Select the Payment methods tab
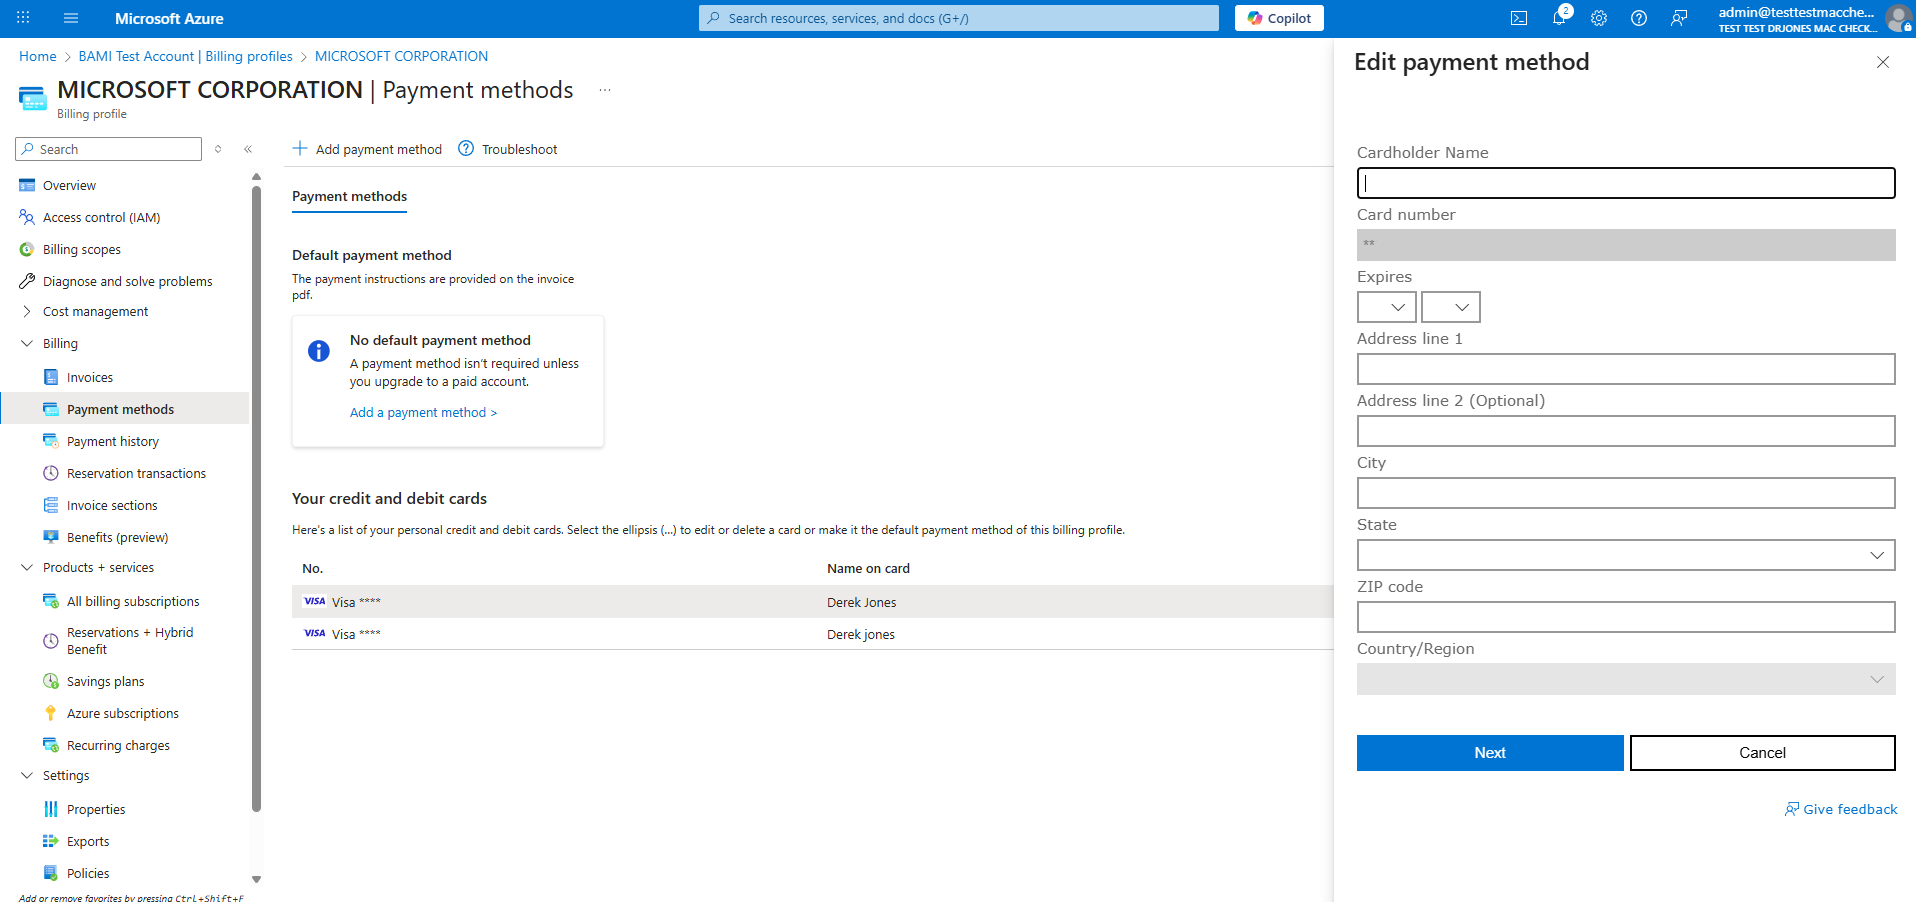The image size is (1916, 902). pyautogui.click(x=349, y=196)
